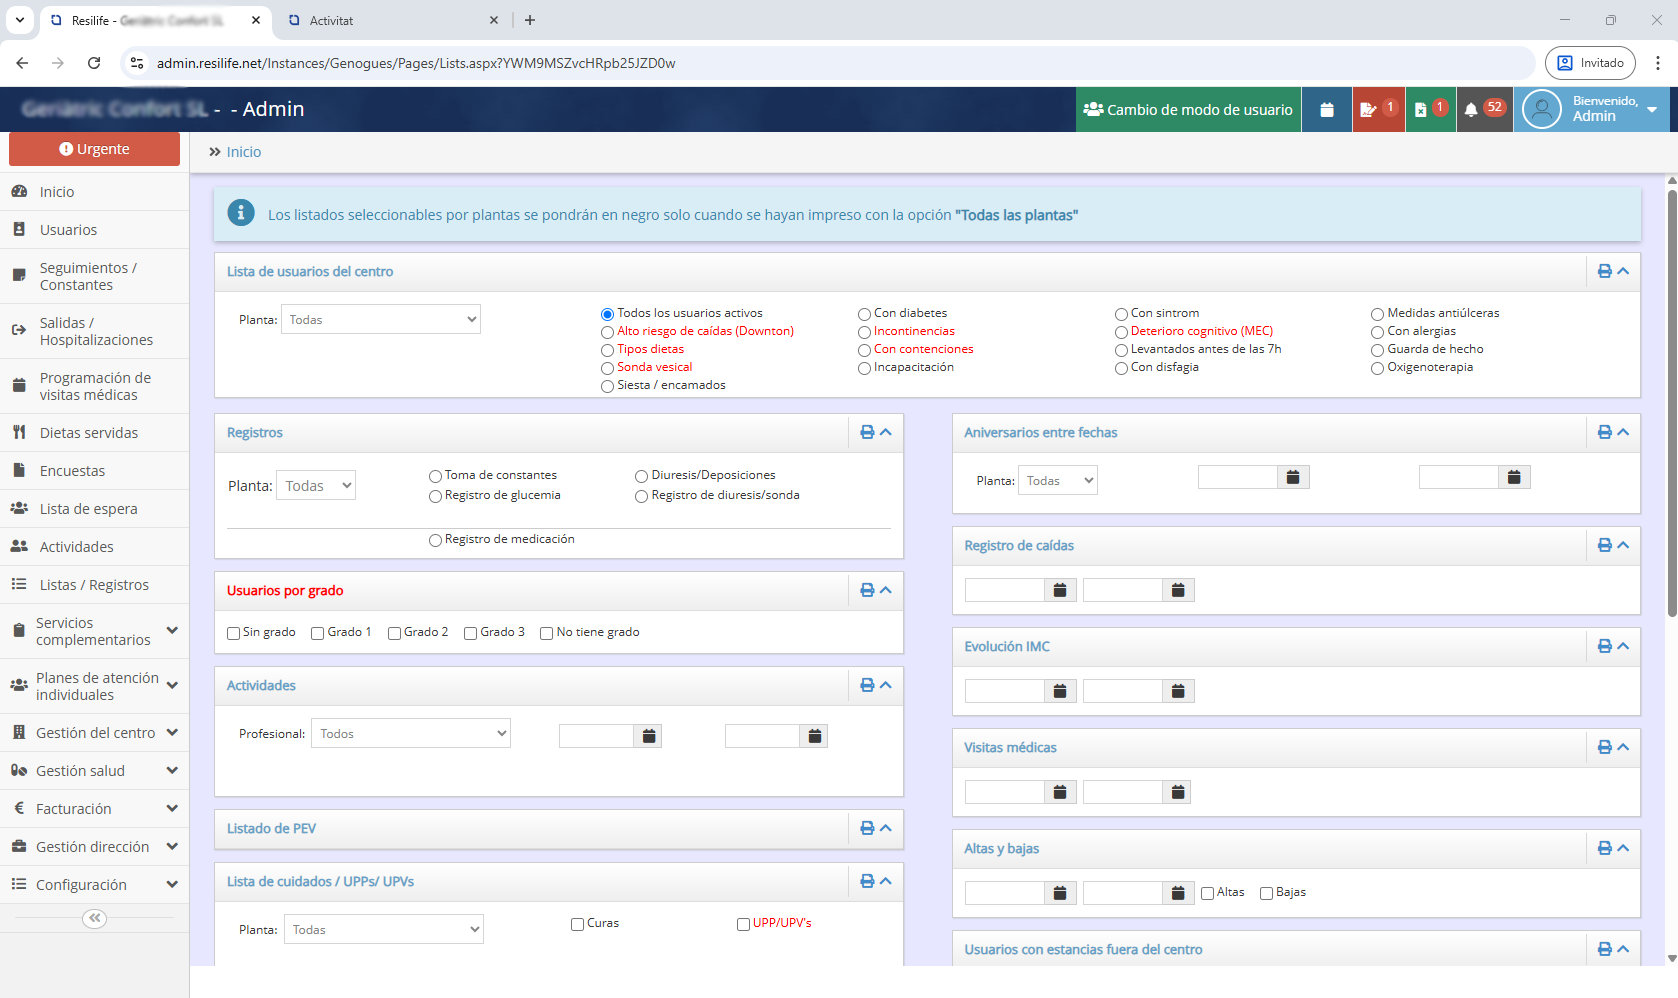Collapse the left sidebar with double-arrow button

[x=94, y=918]
